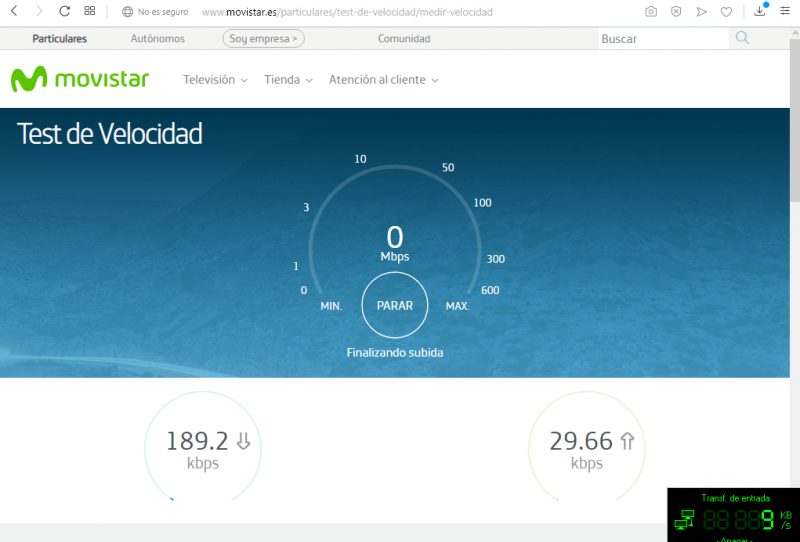
Task: Click the network monitor computers icon
Action: [x=684, y=520]
